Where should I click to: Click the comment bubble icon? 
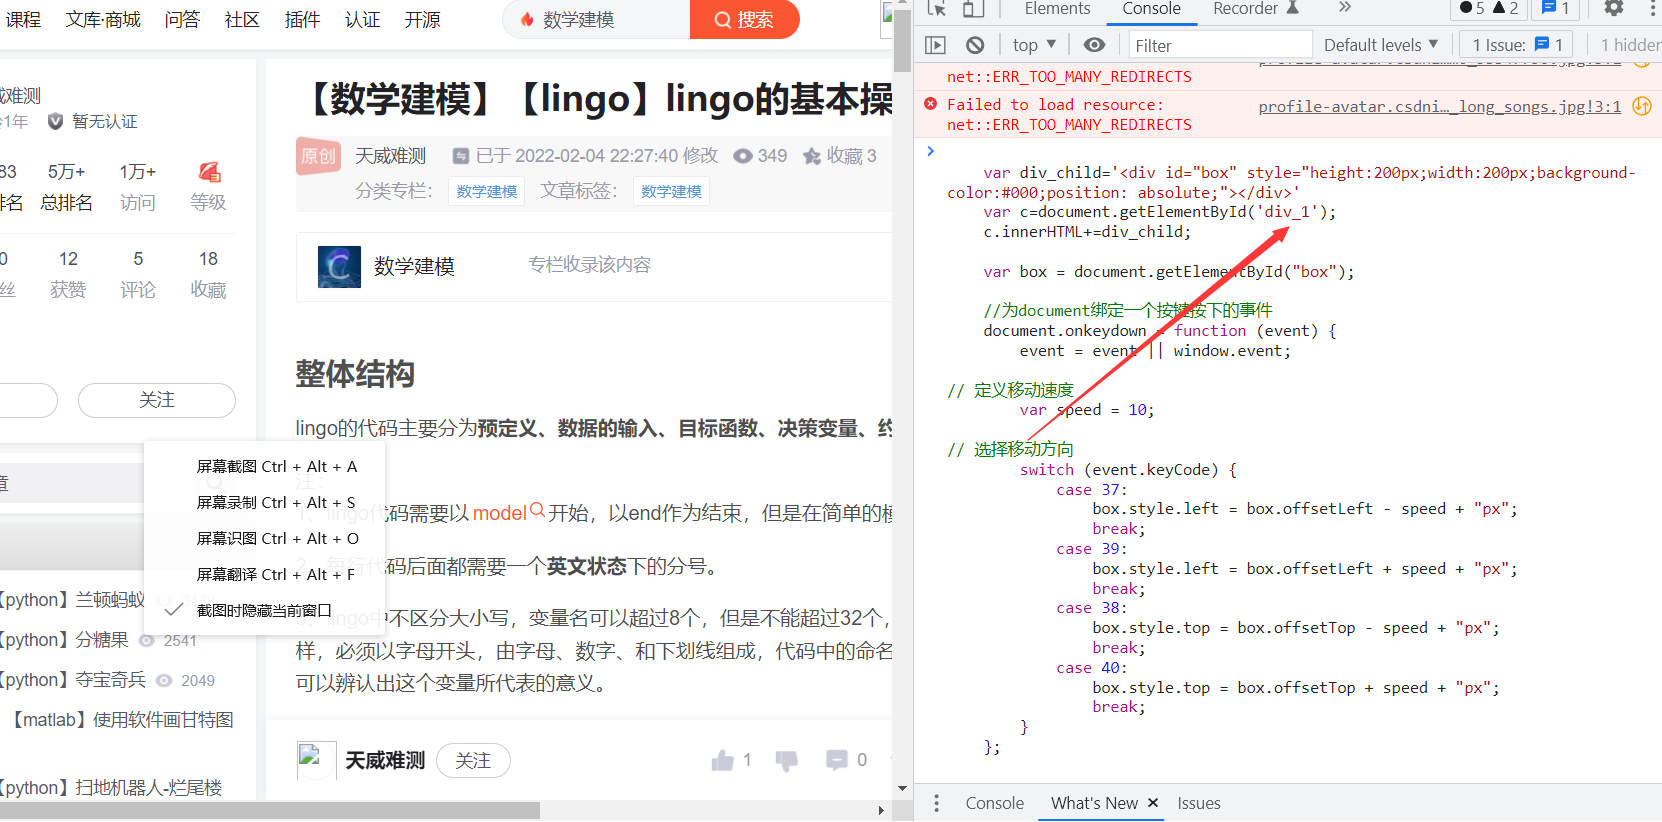point(837,760)
